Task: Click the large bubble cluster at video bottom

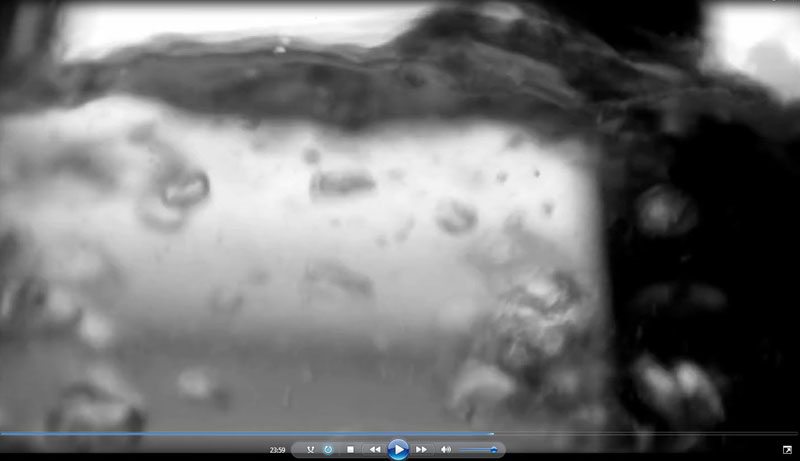Action: pyautogui.click(x=520, y=330)
